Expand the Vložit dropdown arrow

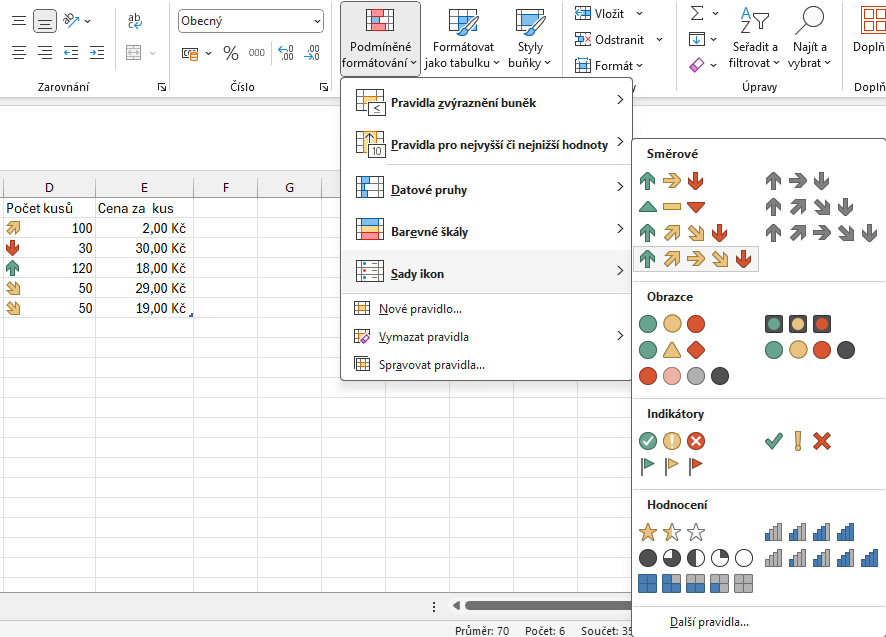pos(639,13)
